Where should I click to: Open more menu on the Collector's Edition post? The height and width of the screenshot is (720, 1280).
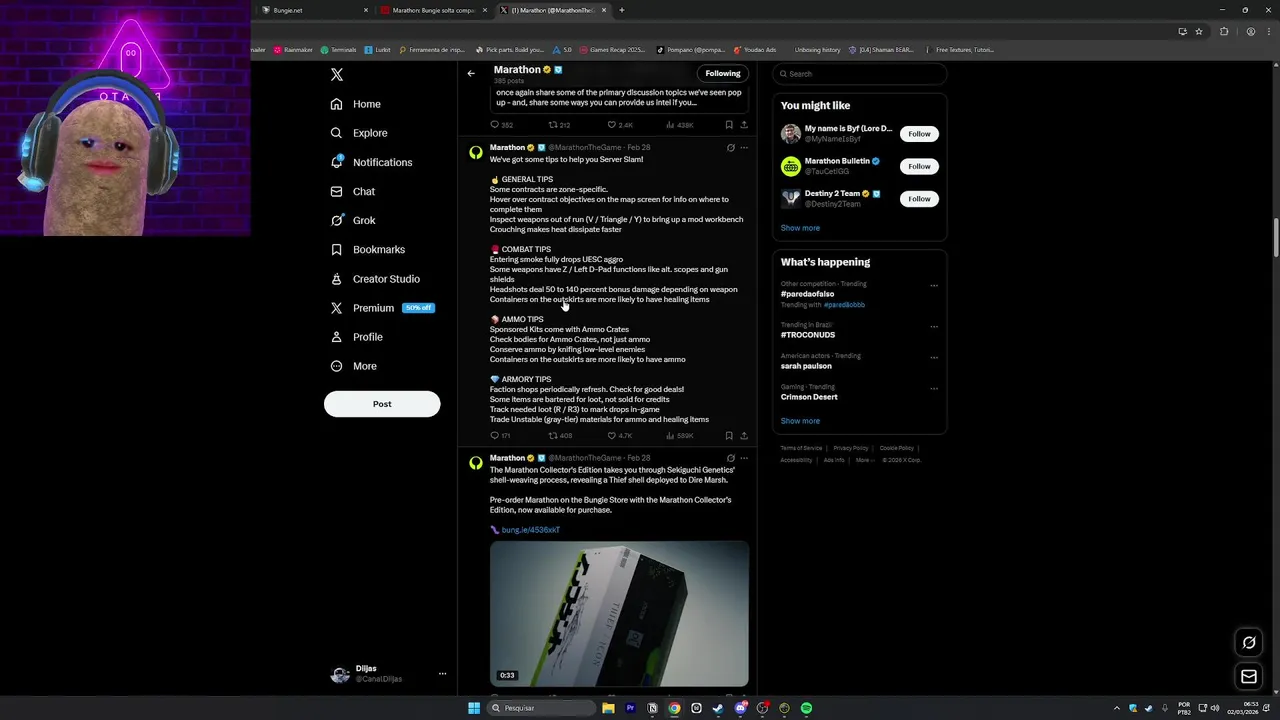click(x=744, y=458)
